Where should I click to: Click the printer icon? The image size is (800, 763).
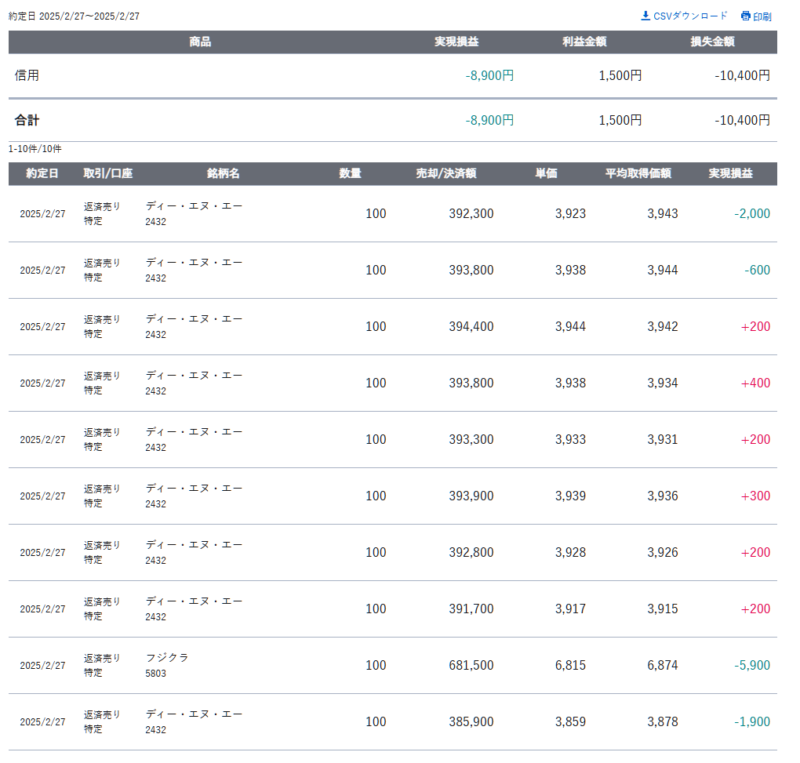pyautogui.click(x=745, y=16)
